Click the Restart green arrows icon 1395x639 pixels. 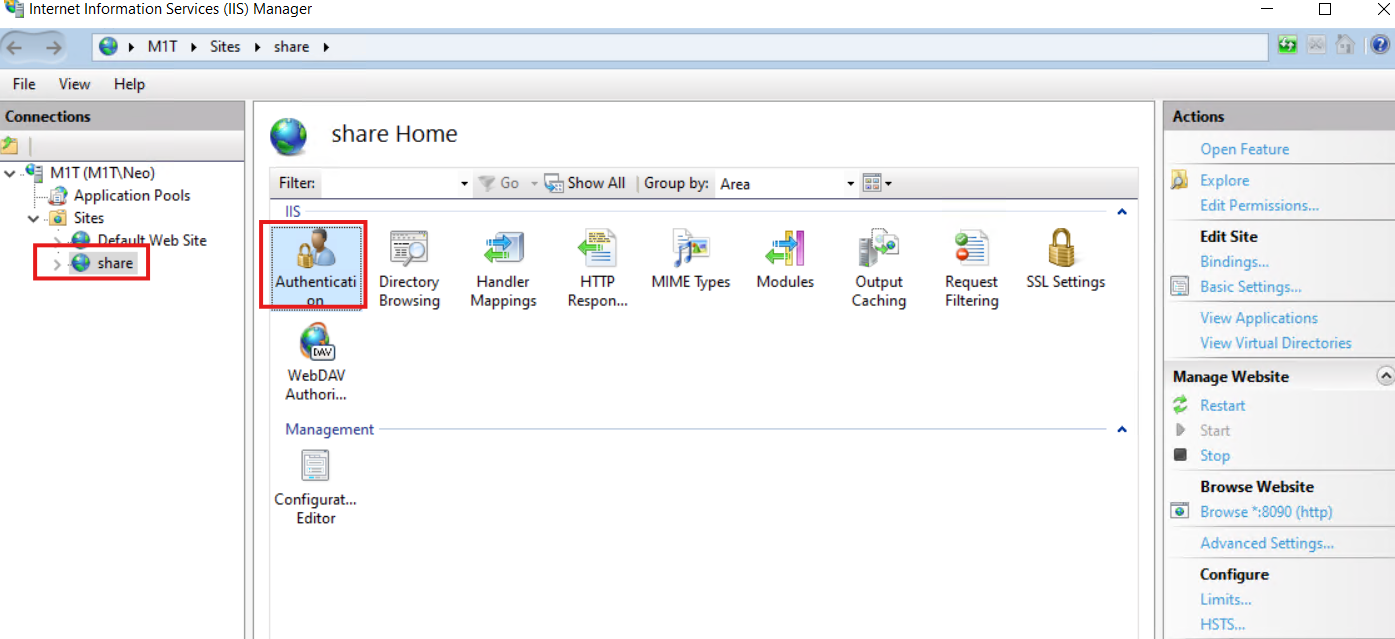pyautogui.click(x=1181, y=405)
